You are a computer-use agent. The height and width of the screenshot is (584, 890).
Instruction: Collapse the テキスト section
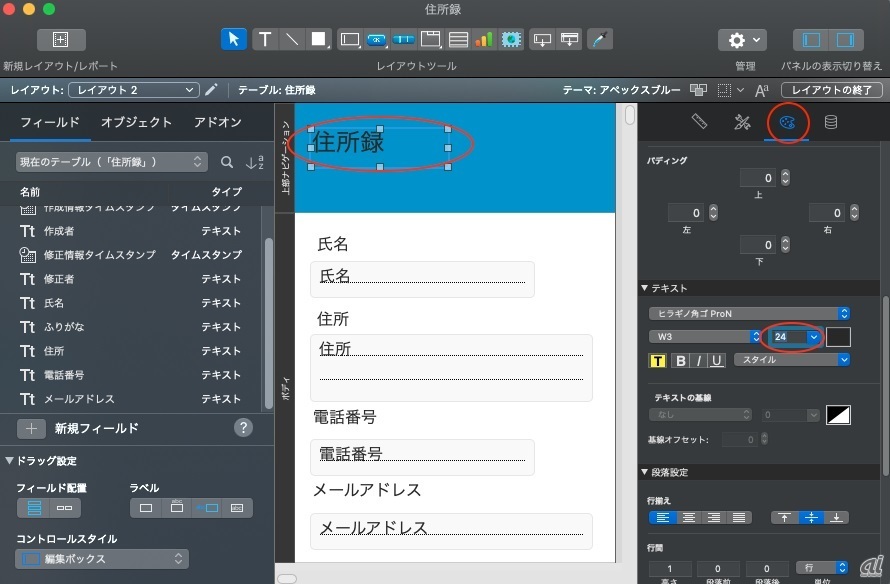coord(645,288)
